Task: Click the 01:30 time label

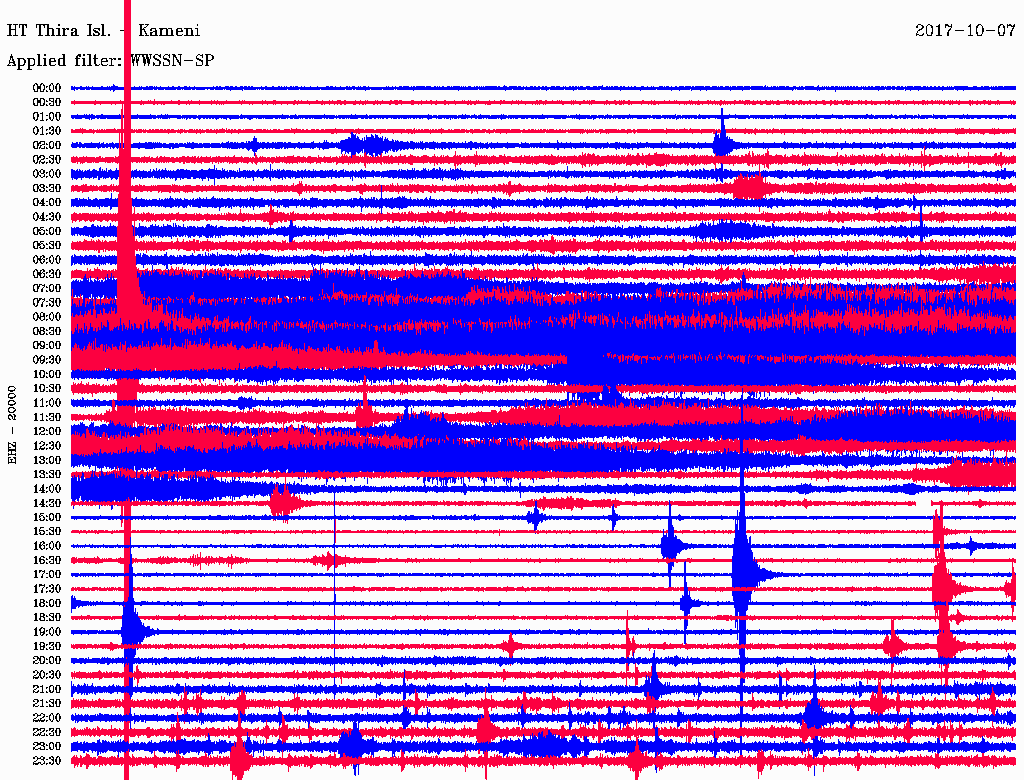Action: point(47,131)
